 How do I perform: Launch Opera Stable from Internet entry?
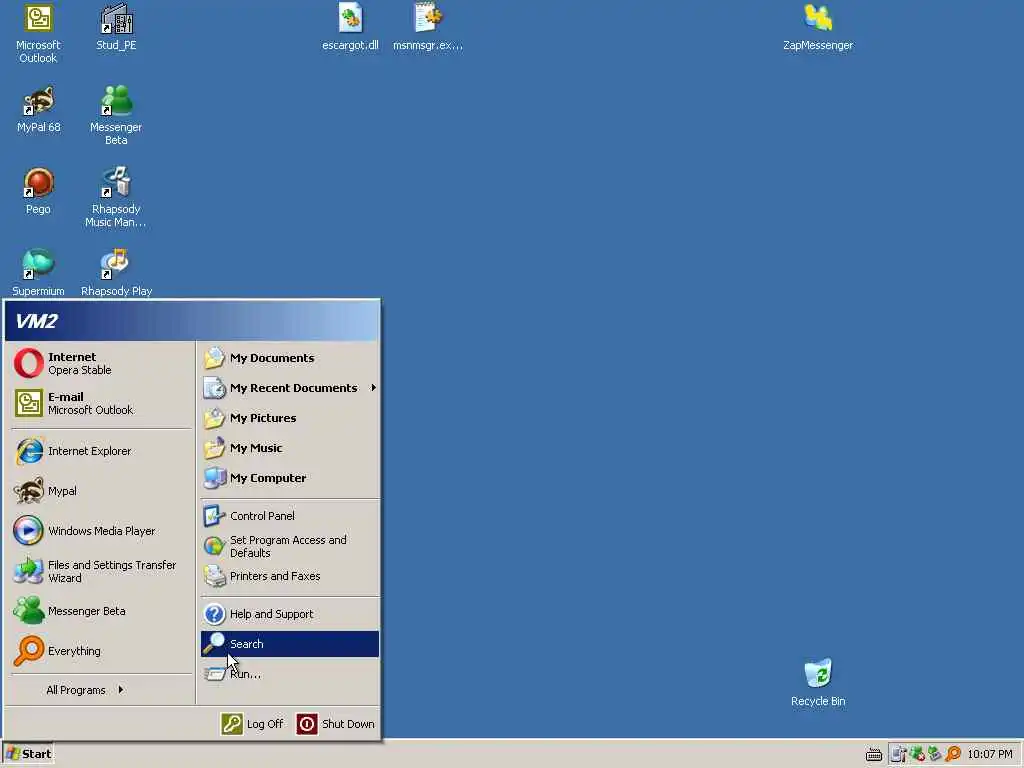click(x=101, y=364)
